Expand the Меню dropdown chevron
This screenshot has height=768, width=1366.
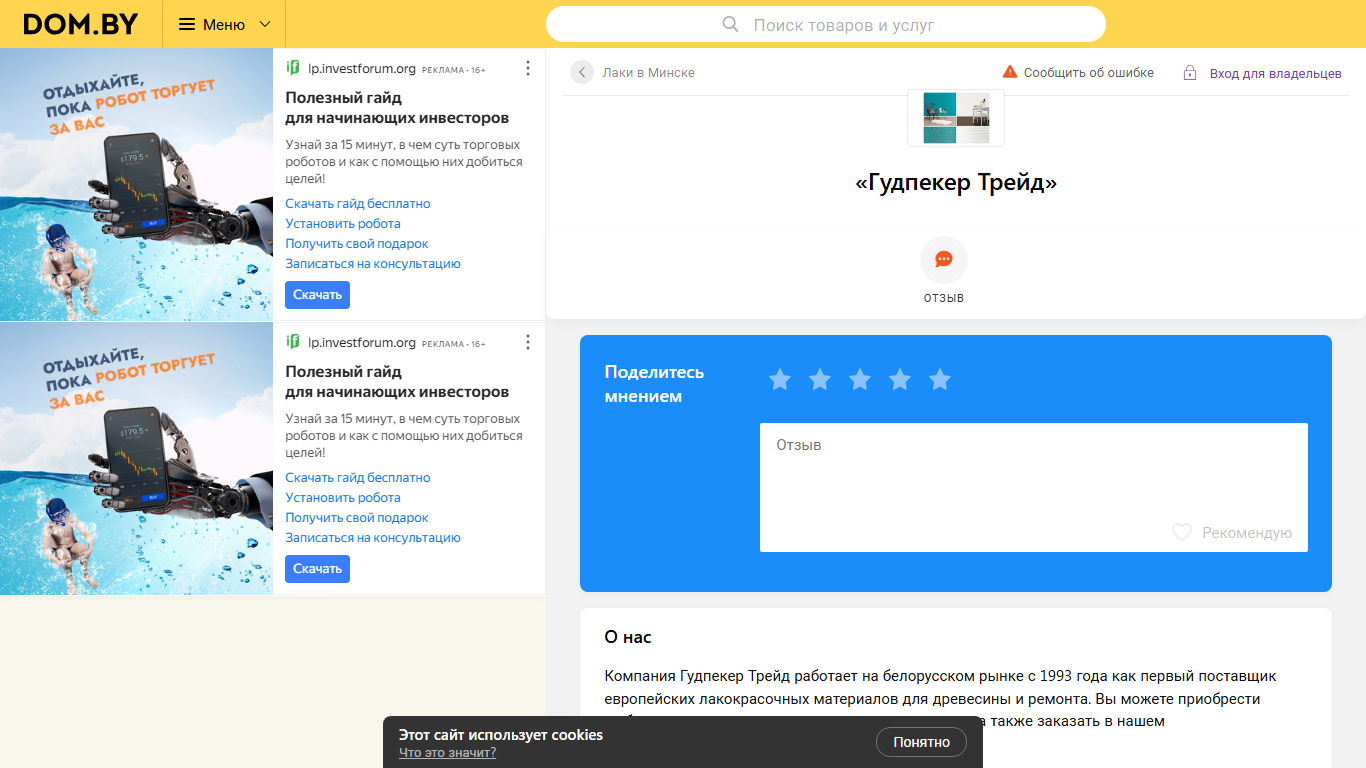(265, 24)
